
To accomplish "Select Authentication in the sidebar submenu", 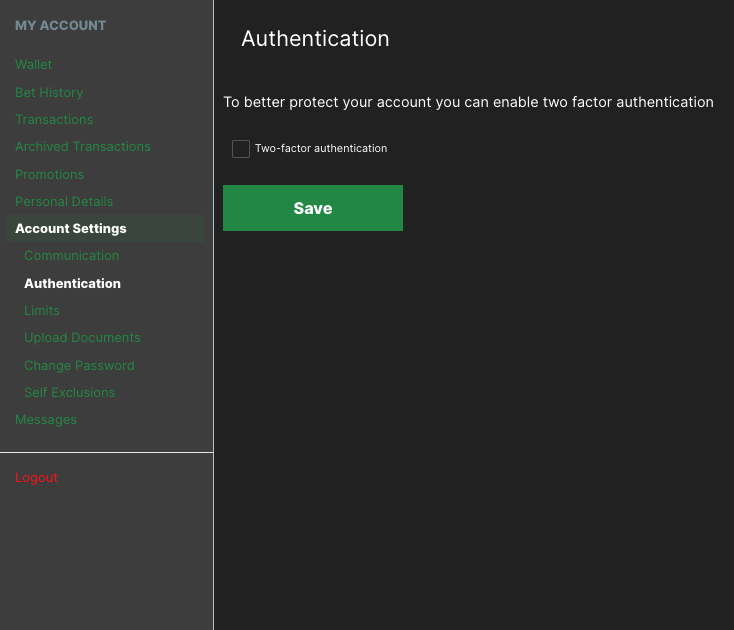I will [73, 284].
